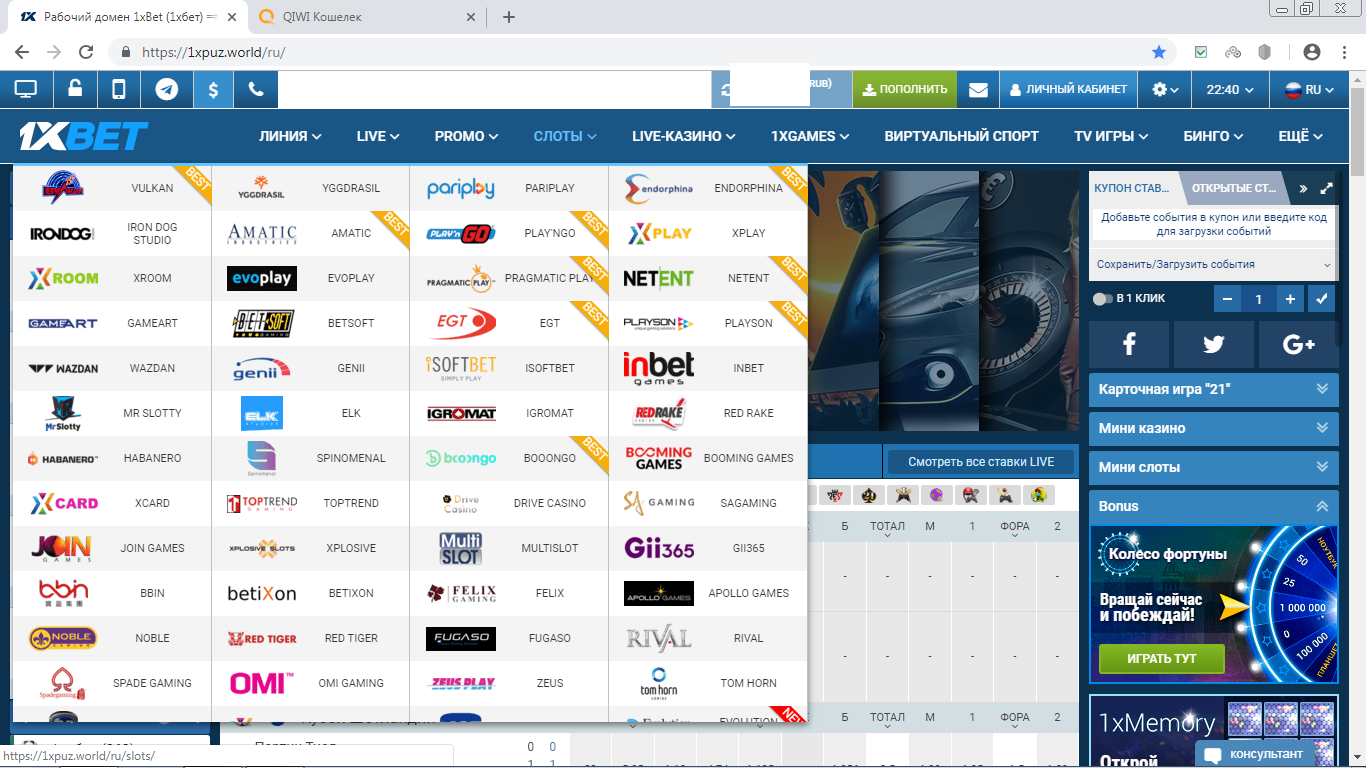Image resolution: width=1366 pixels, height=768 pixels.
Task: Share via the Twitter icon
Action: click(1213, 344)
